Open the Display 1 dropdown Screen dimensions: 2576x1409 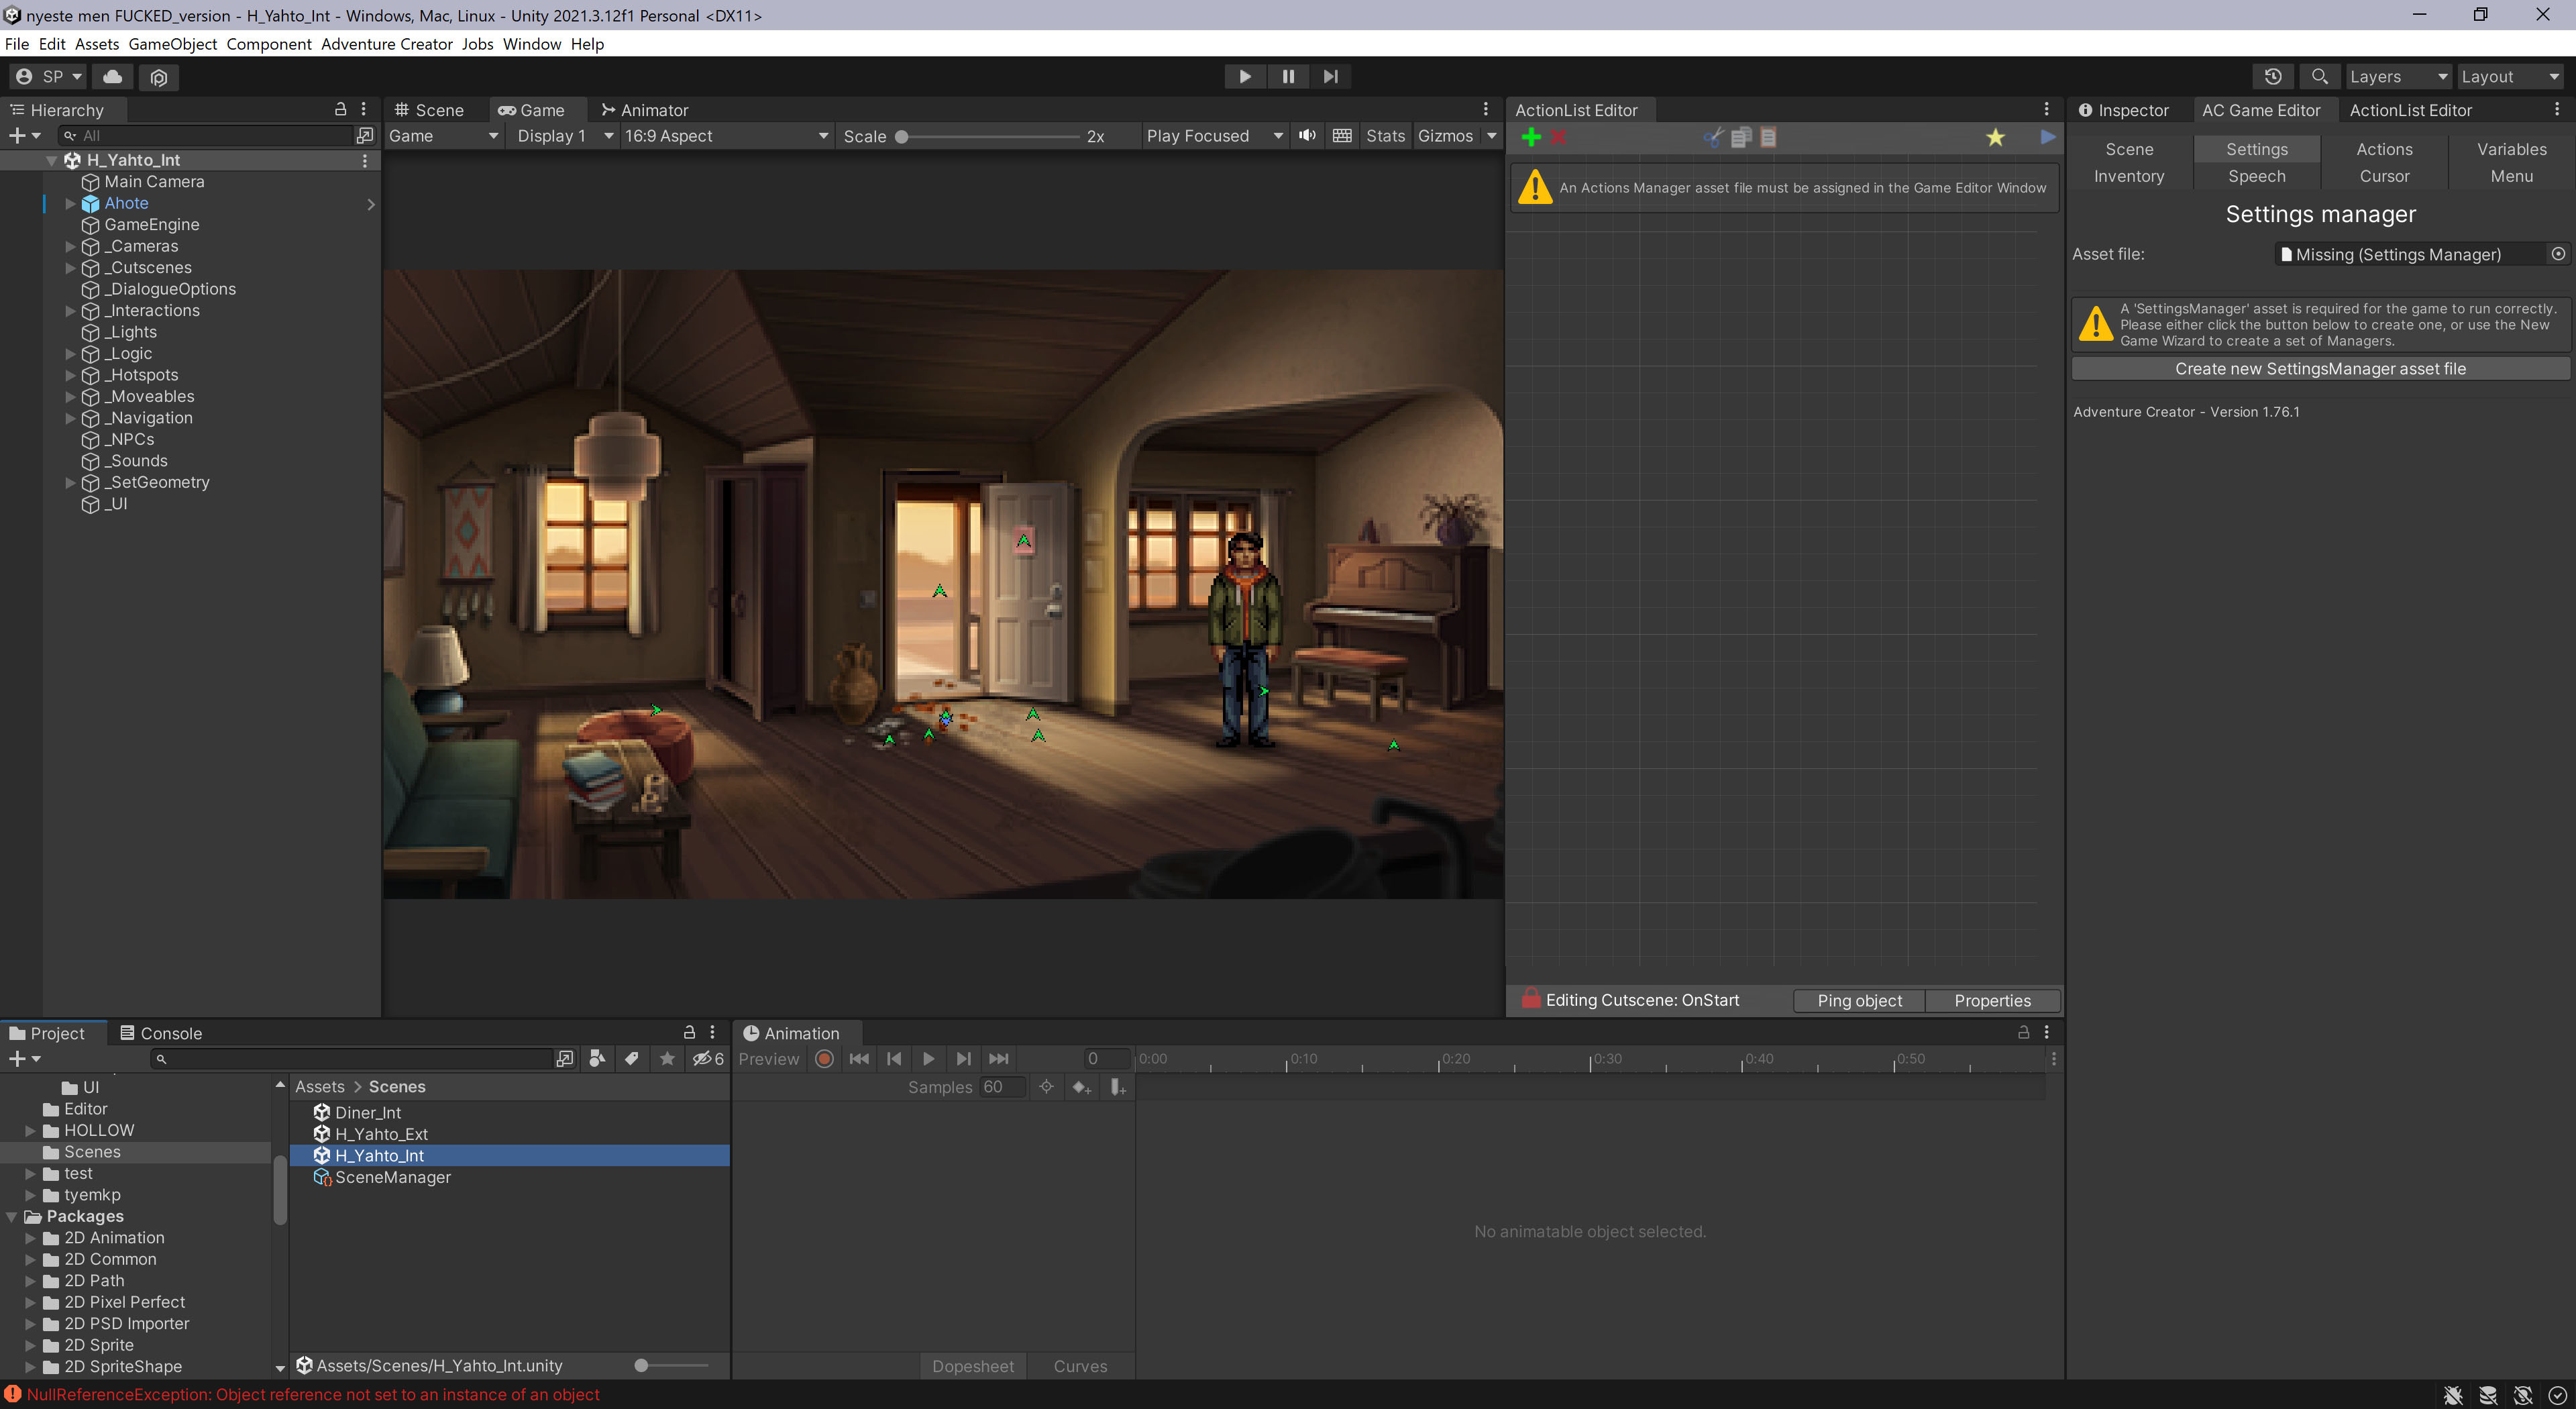pyautogui.click(x=563, y=136)
